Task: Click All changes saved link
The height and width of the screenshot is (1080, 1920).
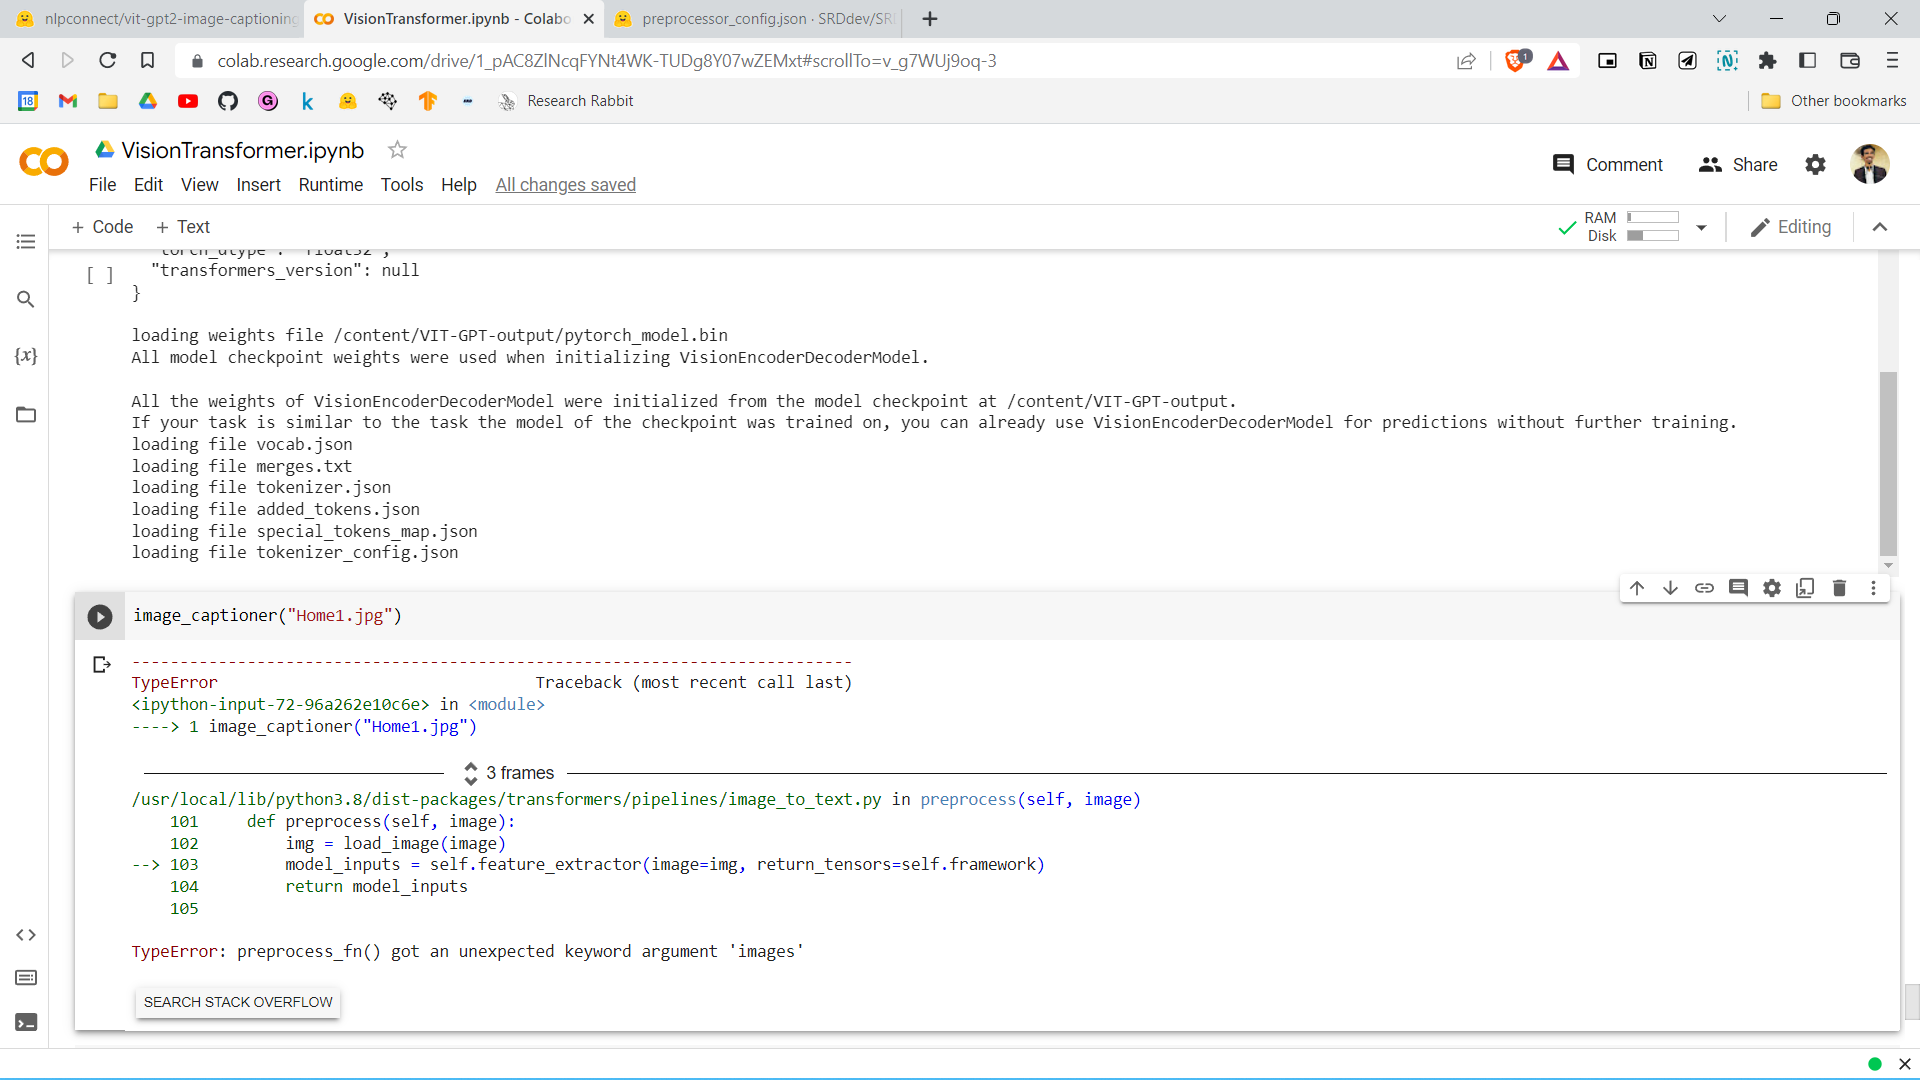Action: pyautogui.click(x=566, y=185)
